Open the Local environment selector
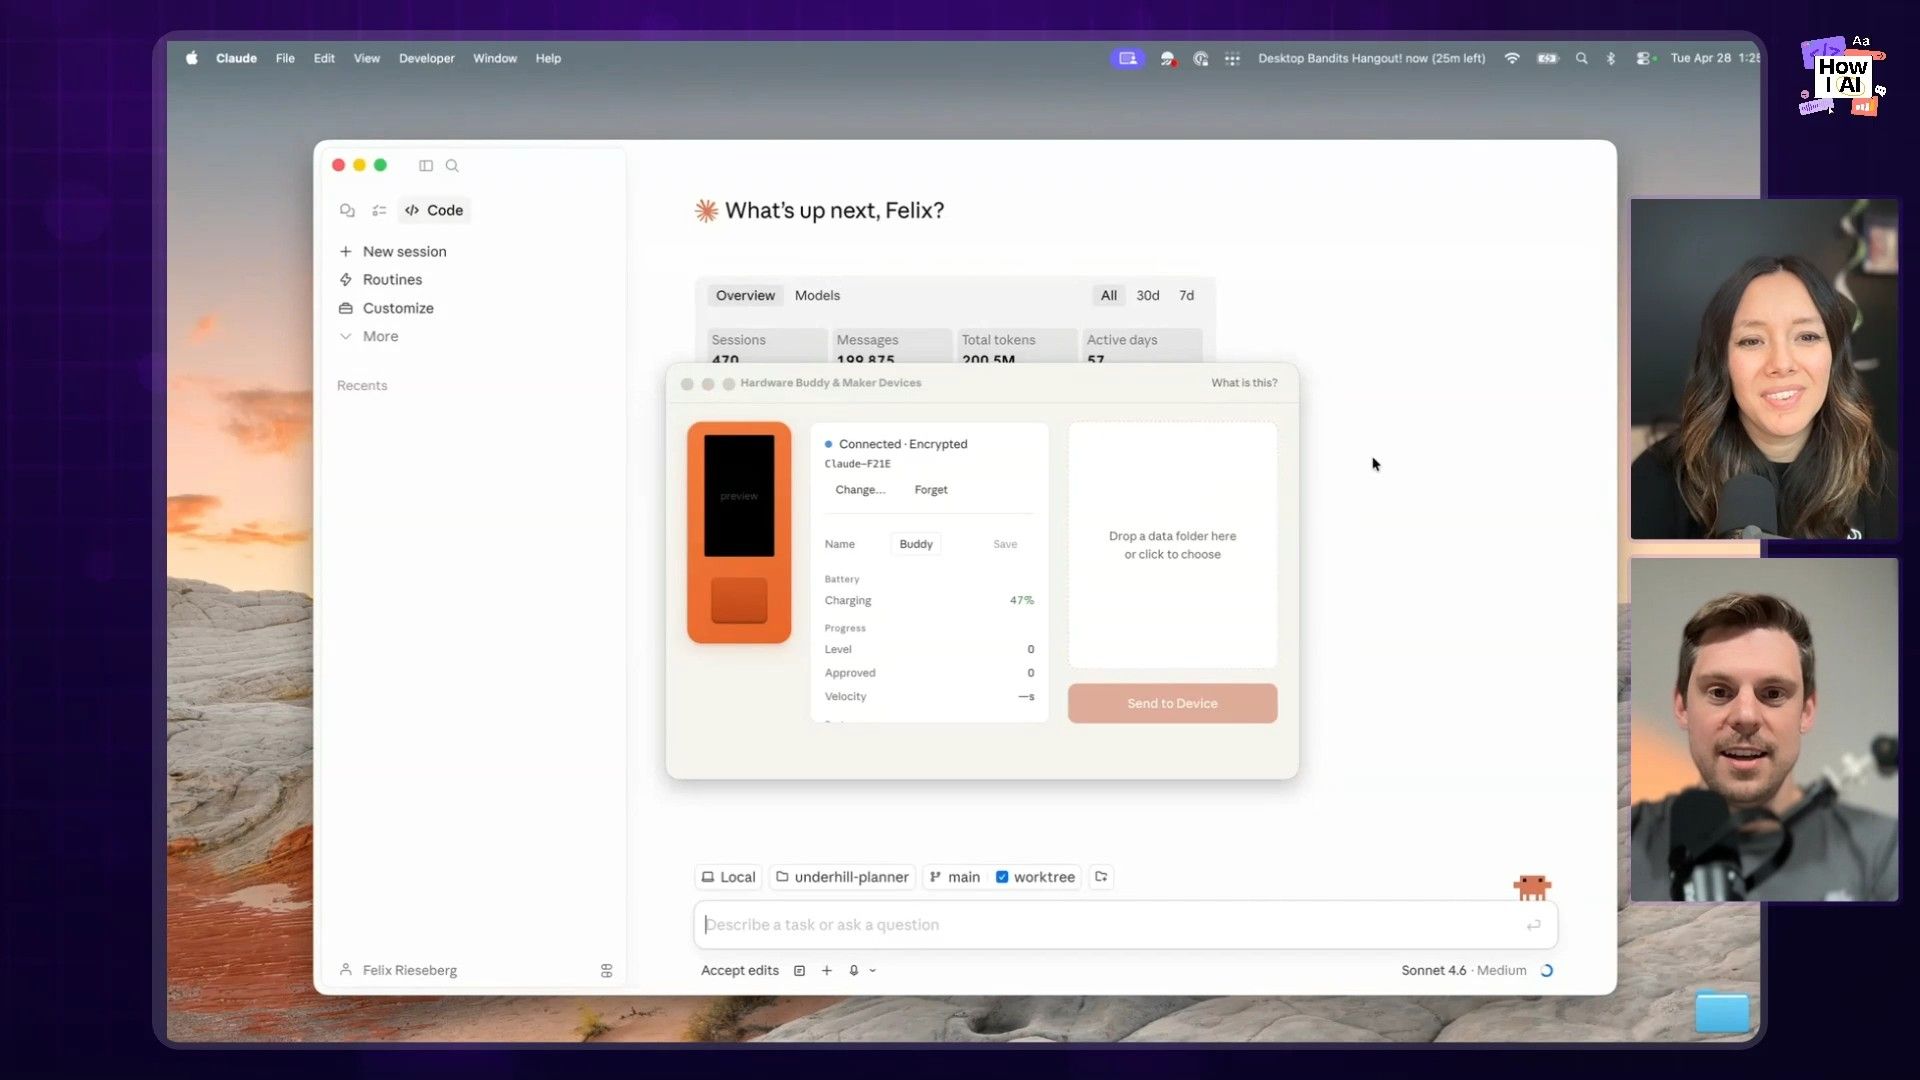This screenshot has height=1080, width=1920. 728,877
